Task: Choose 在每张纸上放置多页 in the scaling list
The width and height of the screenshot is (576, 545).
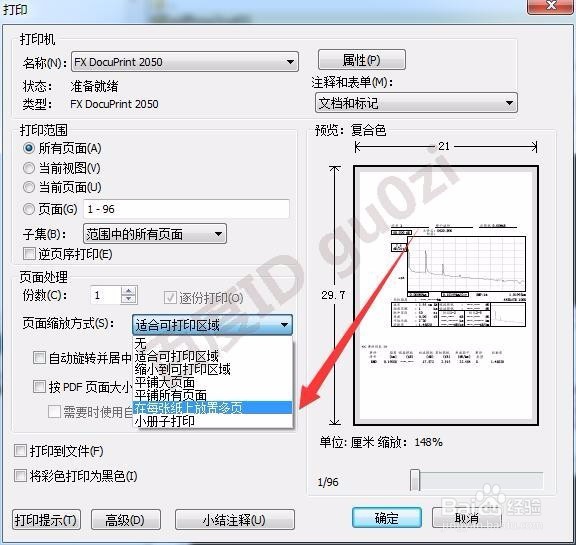Action: (x=212, y=408)
